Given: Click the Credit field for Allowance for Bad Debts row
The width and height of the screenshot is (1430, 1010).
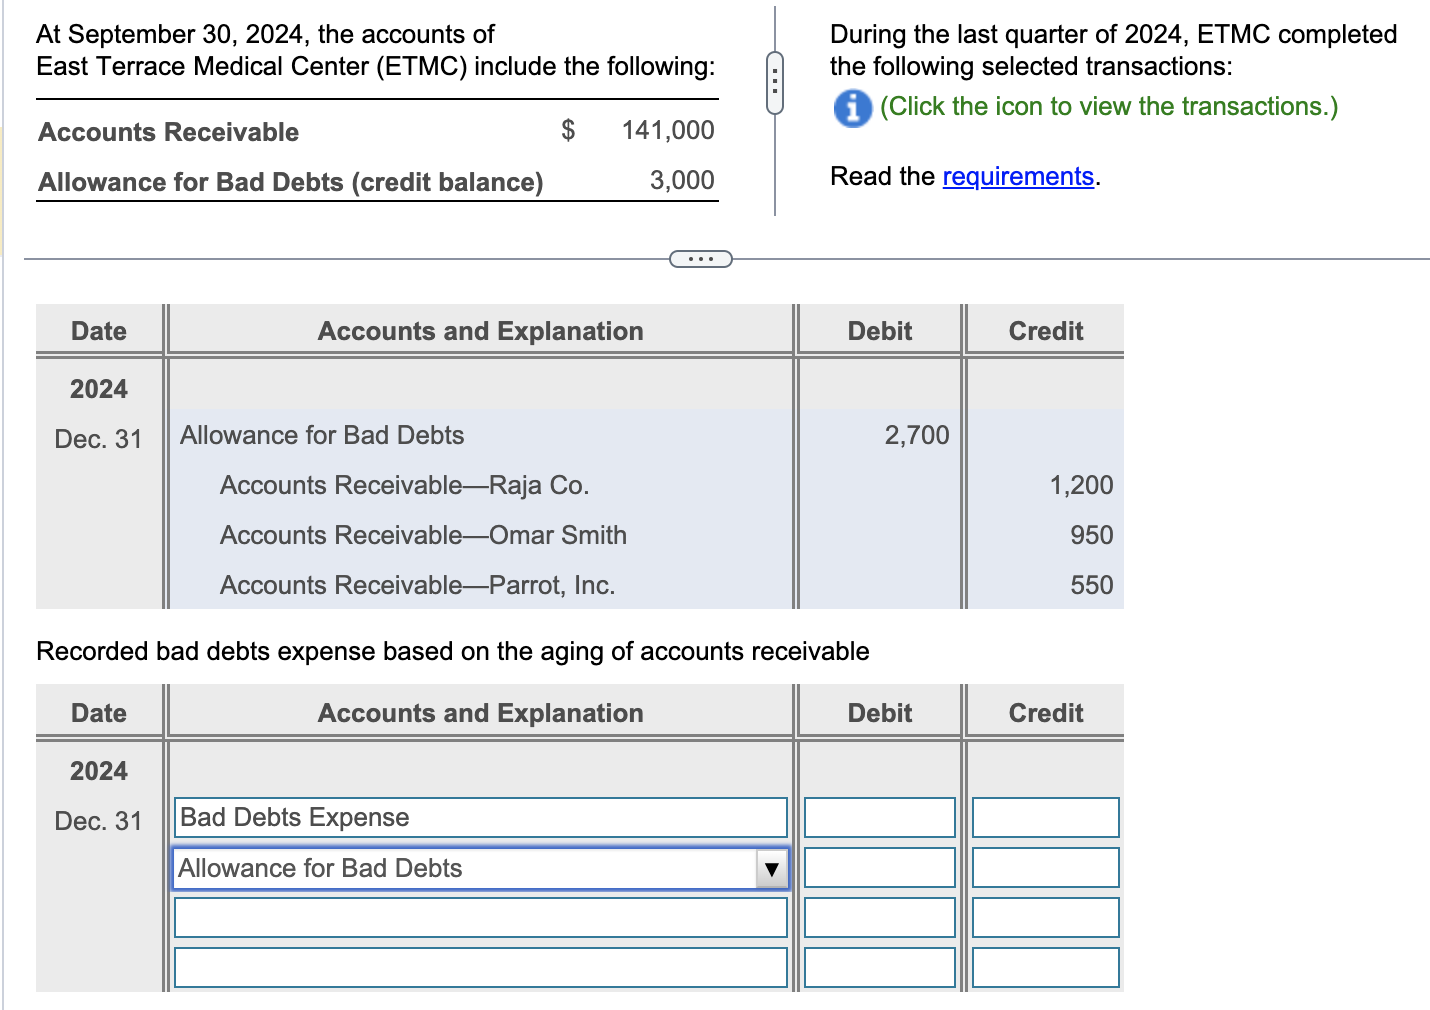Looking at the screenshot, I should [x=1045, y=867].
